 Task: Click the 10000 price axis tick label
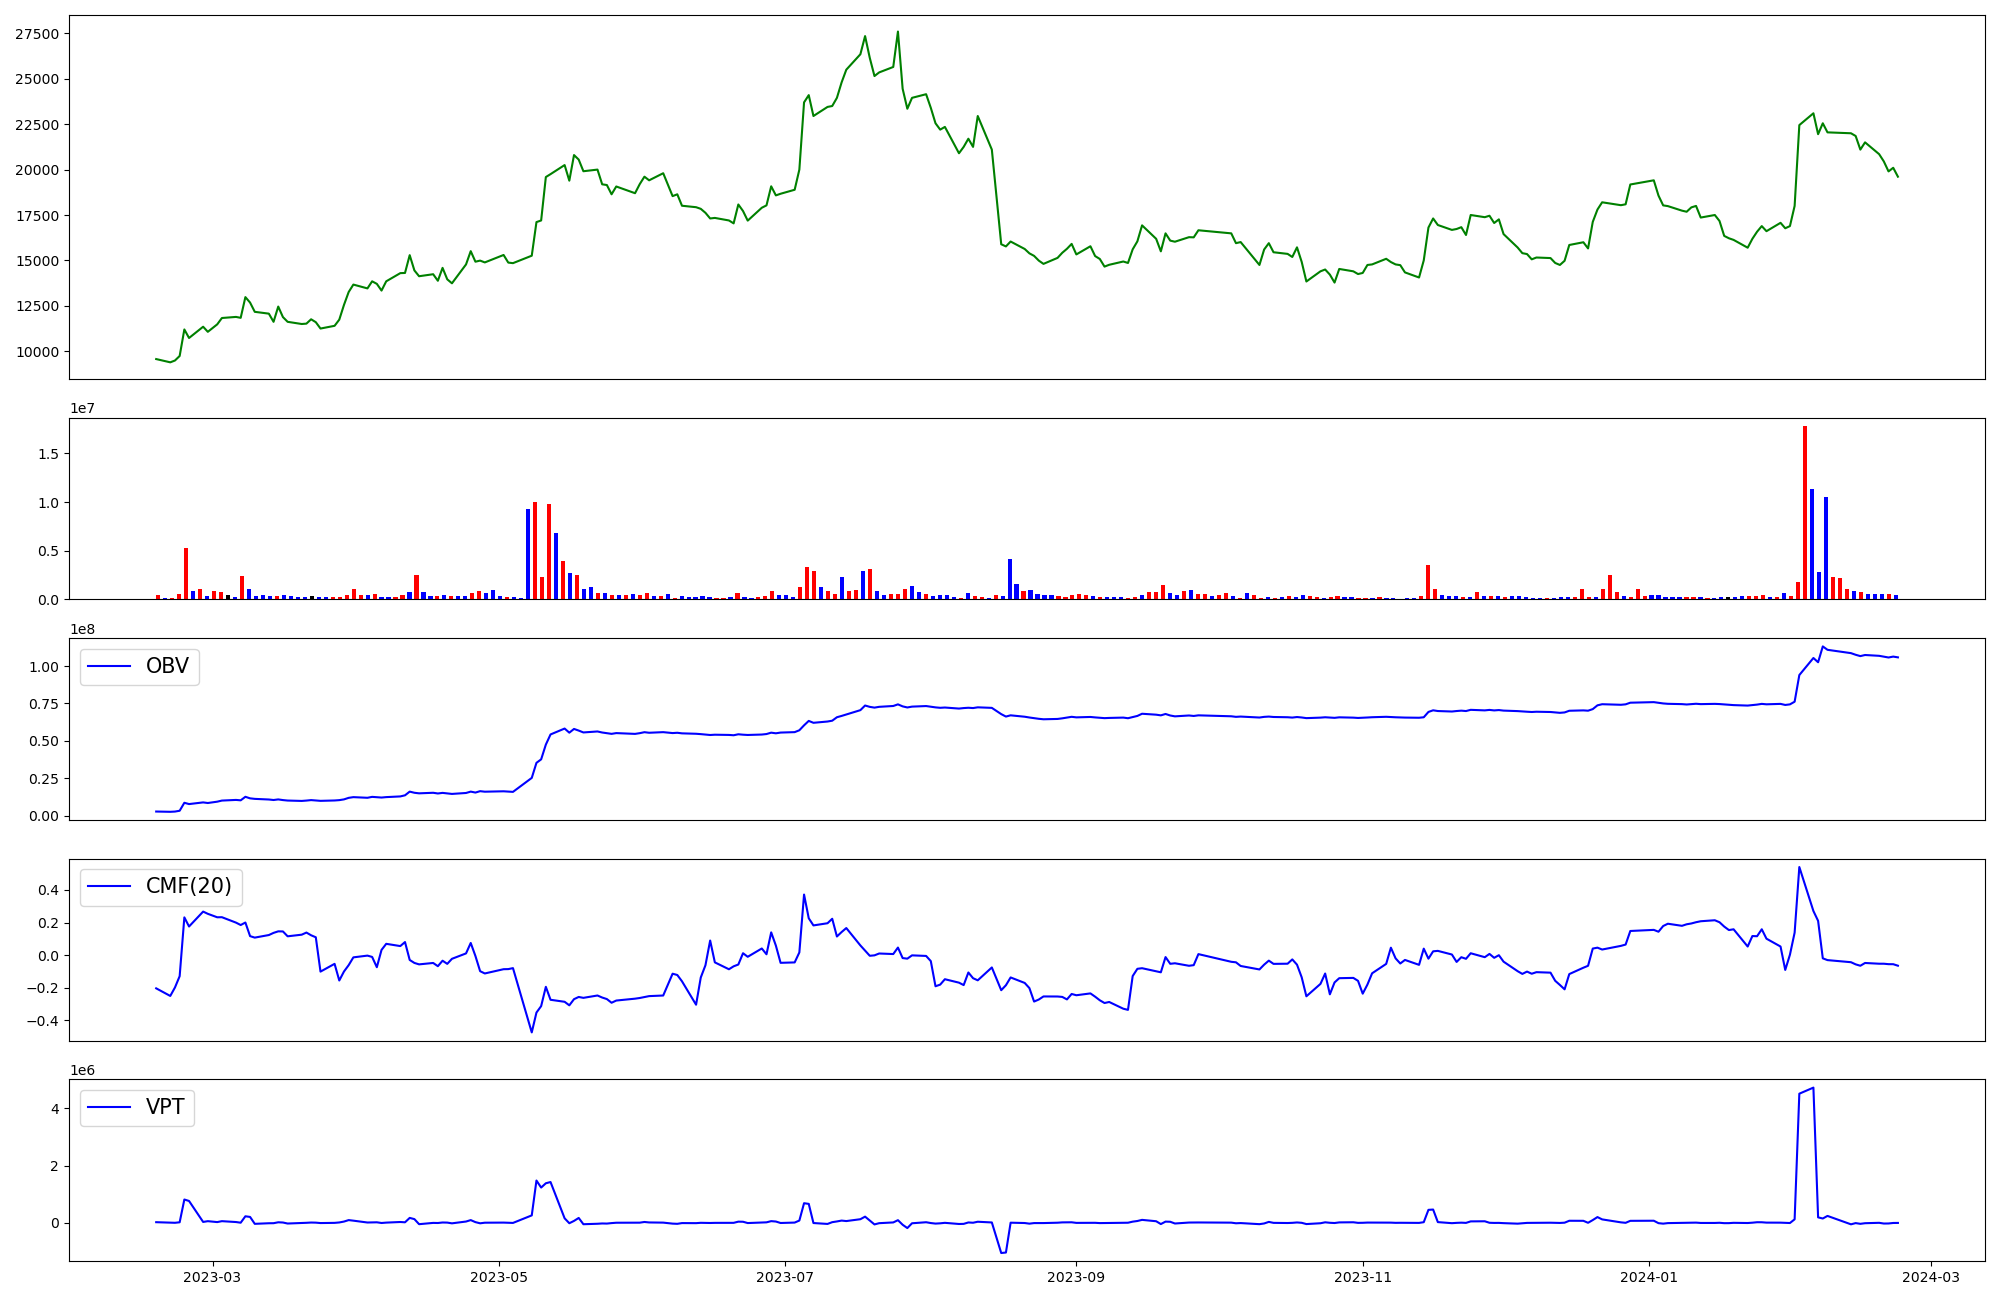[36, 352]
